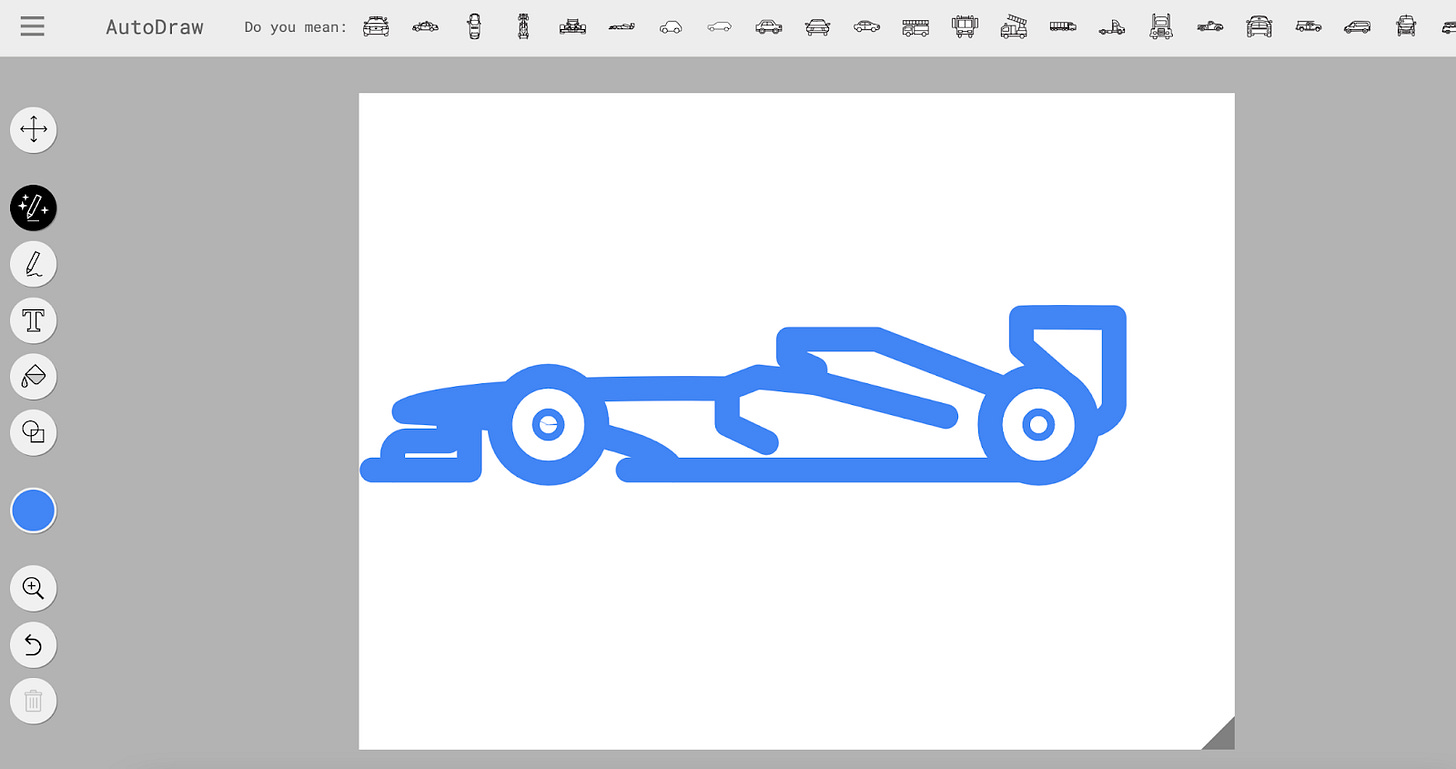The image size is (1456, 769).
Task: Select the fire truck with raised ladder suggestion
Action: [1013, 26]
